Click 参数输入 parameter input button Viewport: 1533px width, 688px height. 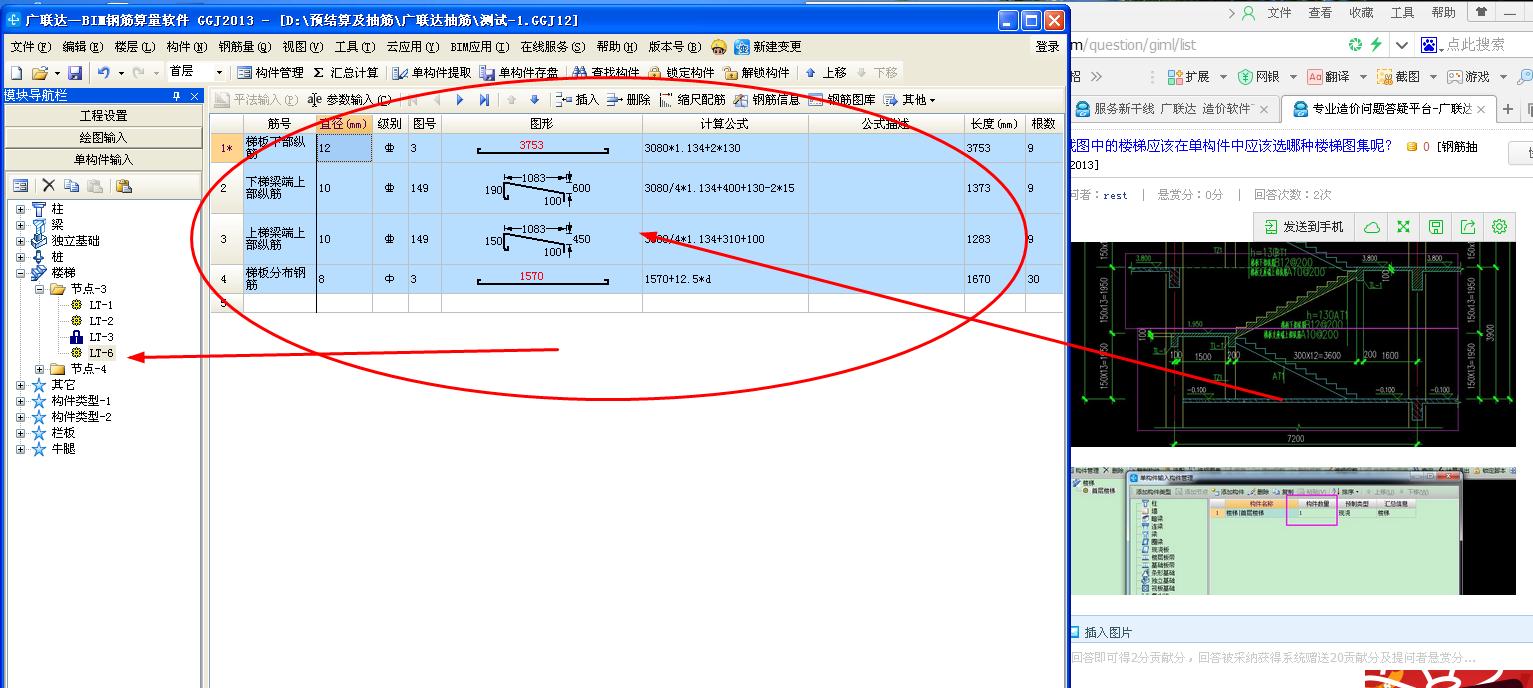pyautogui.click(x=348, y=100)
